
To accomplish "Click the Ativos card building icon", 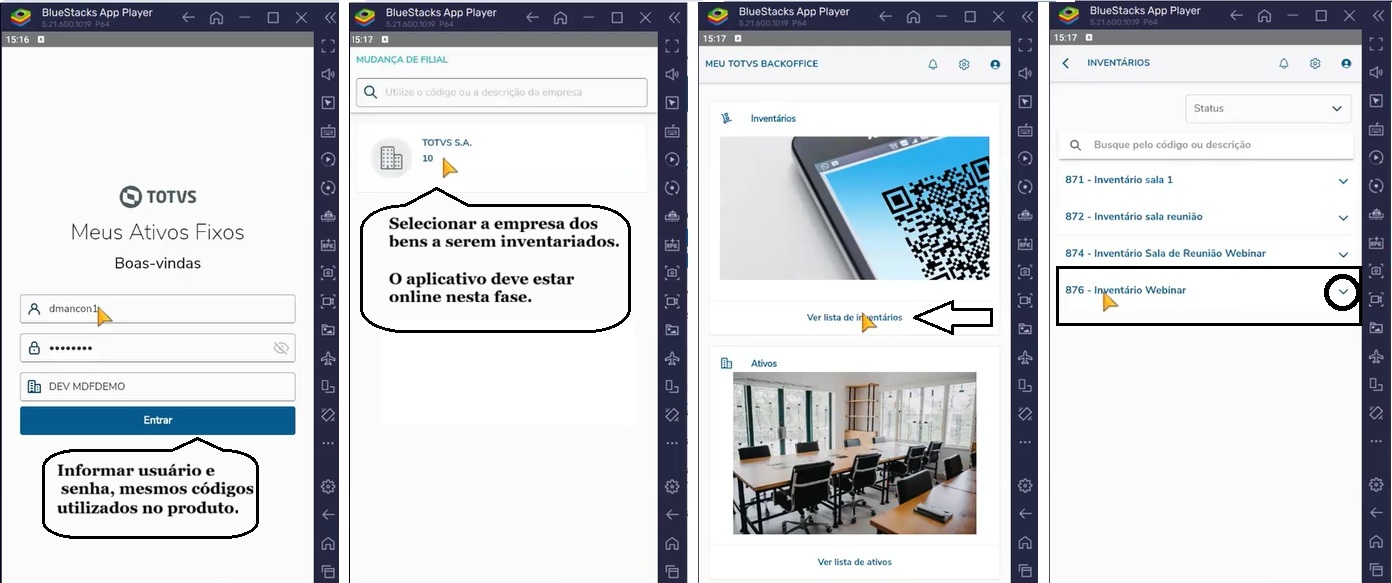I will click(727, 363).
